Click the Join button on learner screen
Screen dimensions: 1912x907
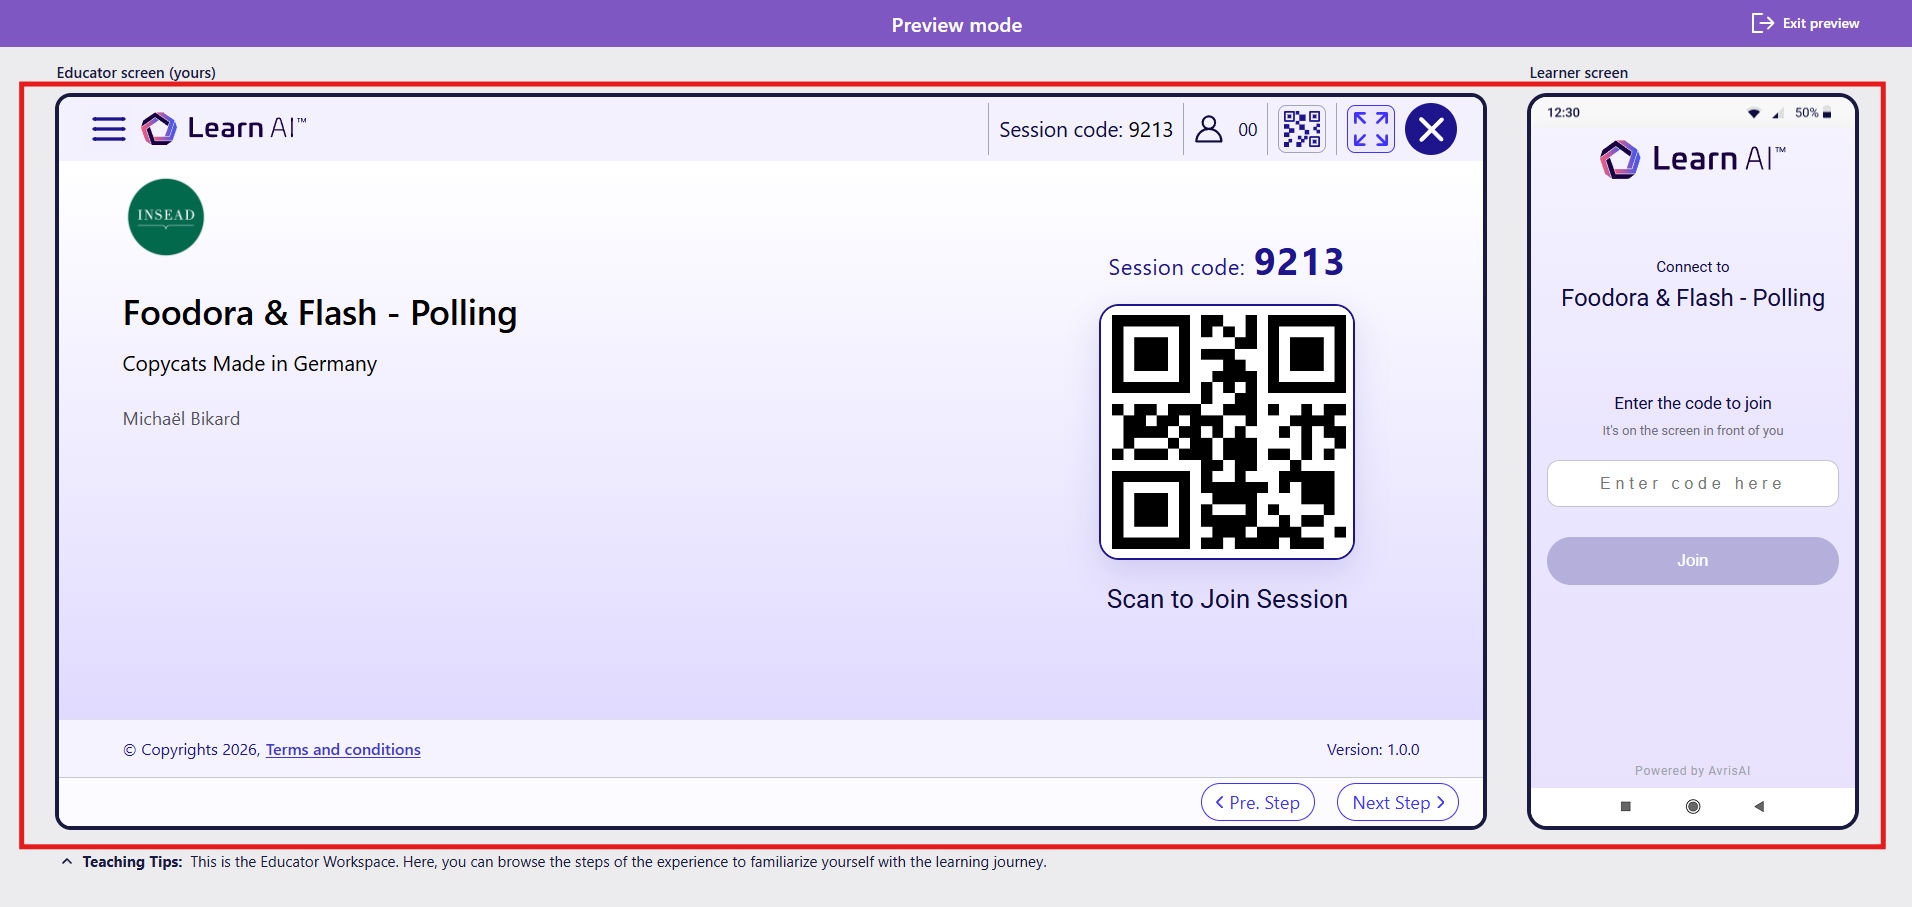point(1692,561)
